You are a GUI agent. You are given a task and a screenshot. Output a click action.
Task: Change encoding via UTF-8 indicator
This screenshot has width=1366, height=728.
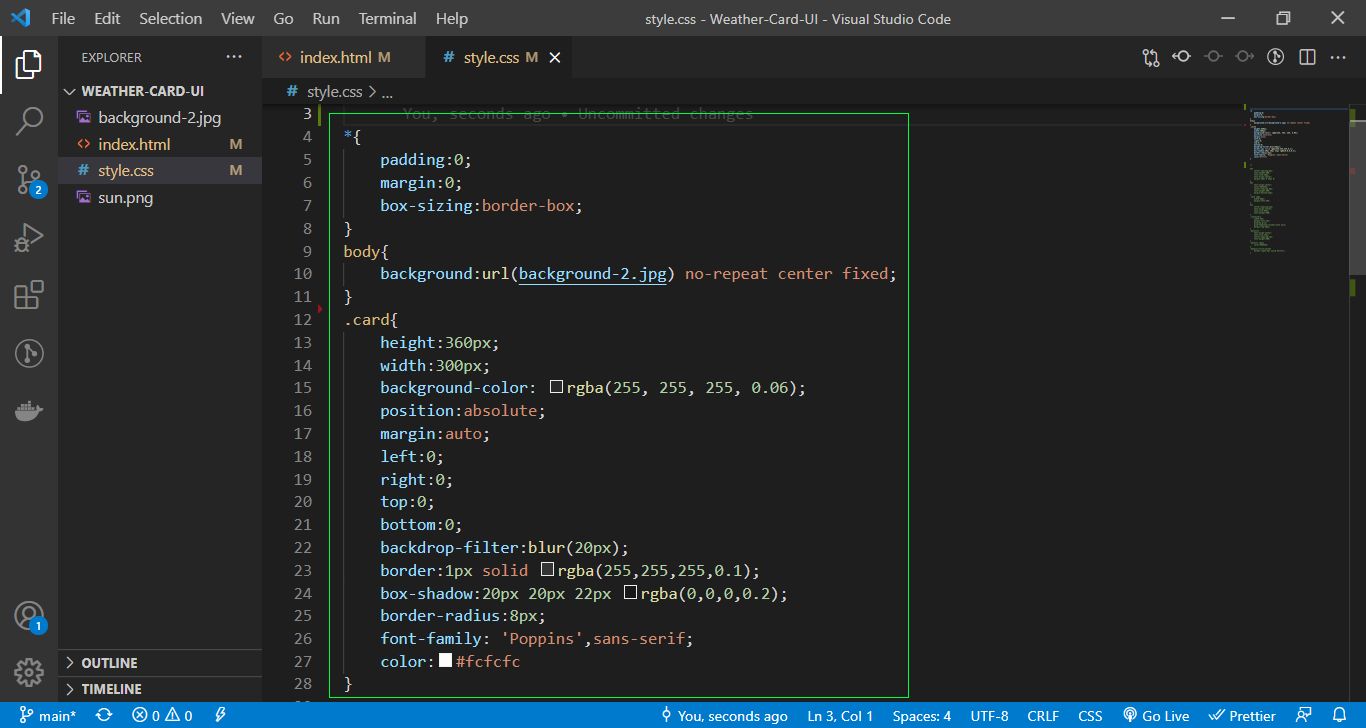click(x=989, y=715)
